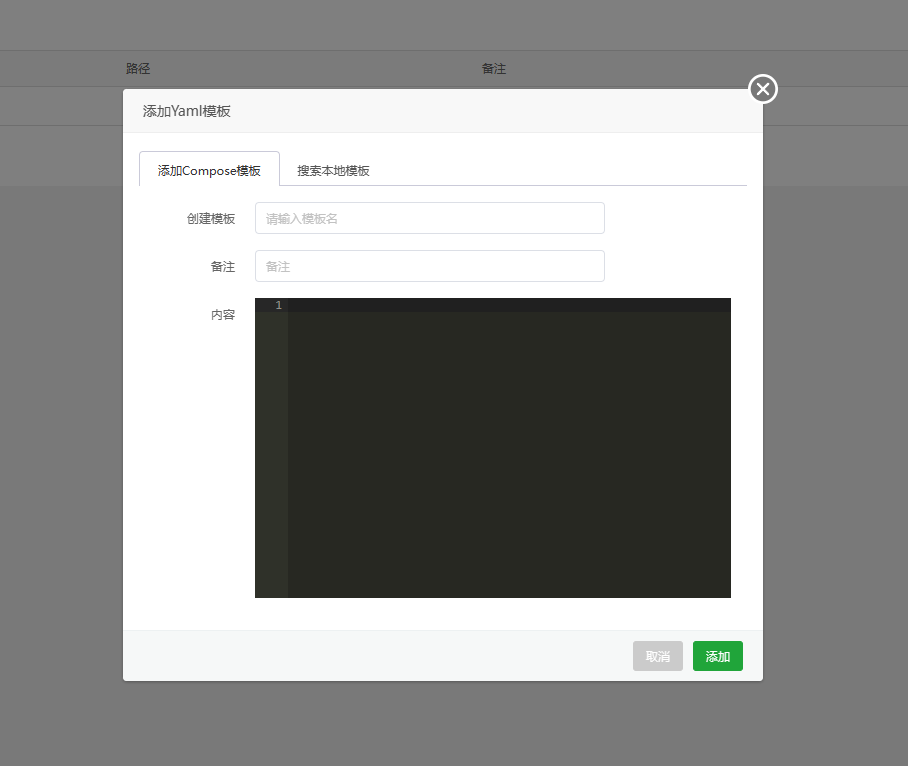Click the dialog footer bar left of 取消

click(380, 656)
